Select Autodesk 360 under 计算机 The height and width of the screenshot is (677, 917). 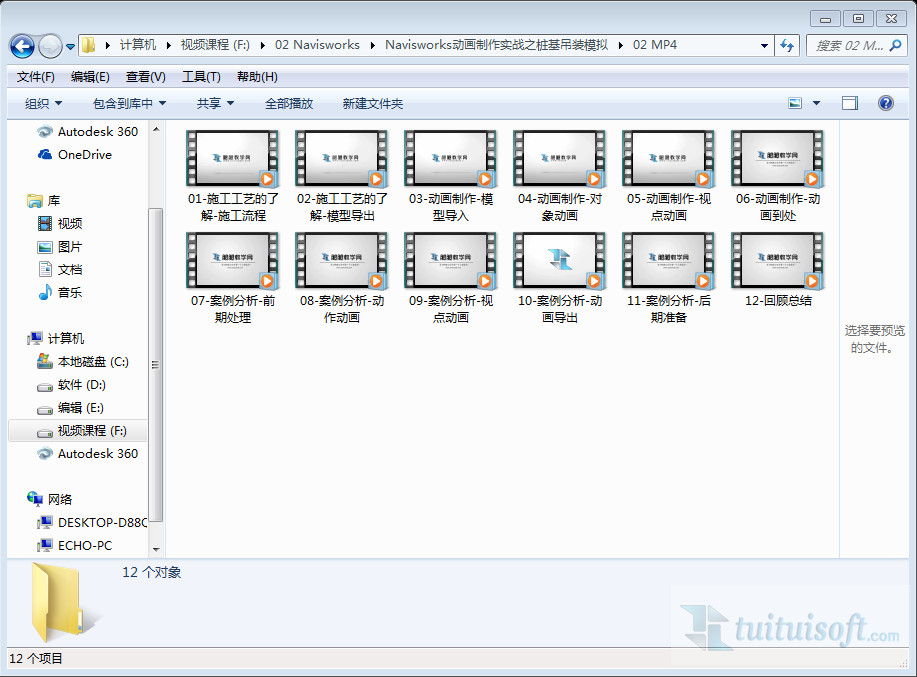(x=88, y=454)
